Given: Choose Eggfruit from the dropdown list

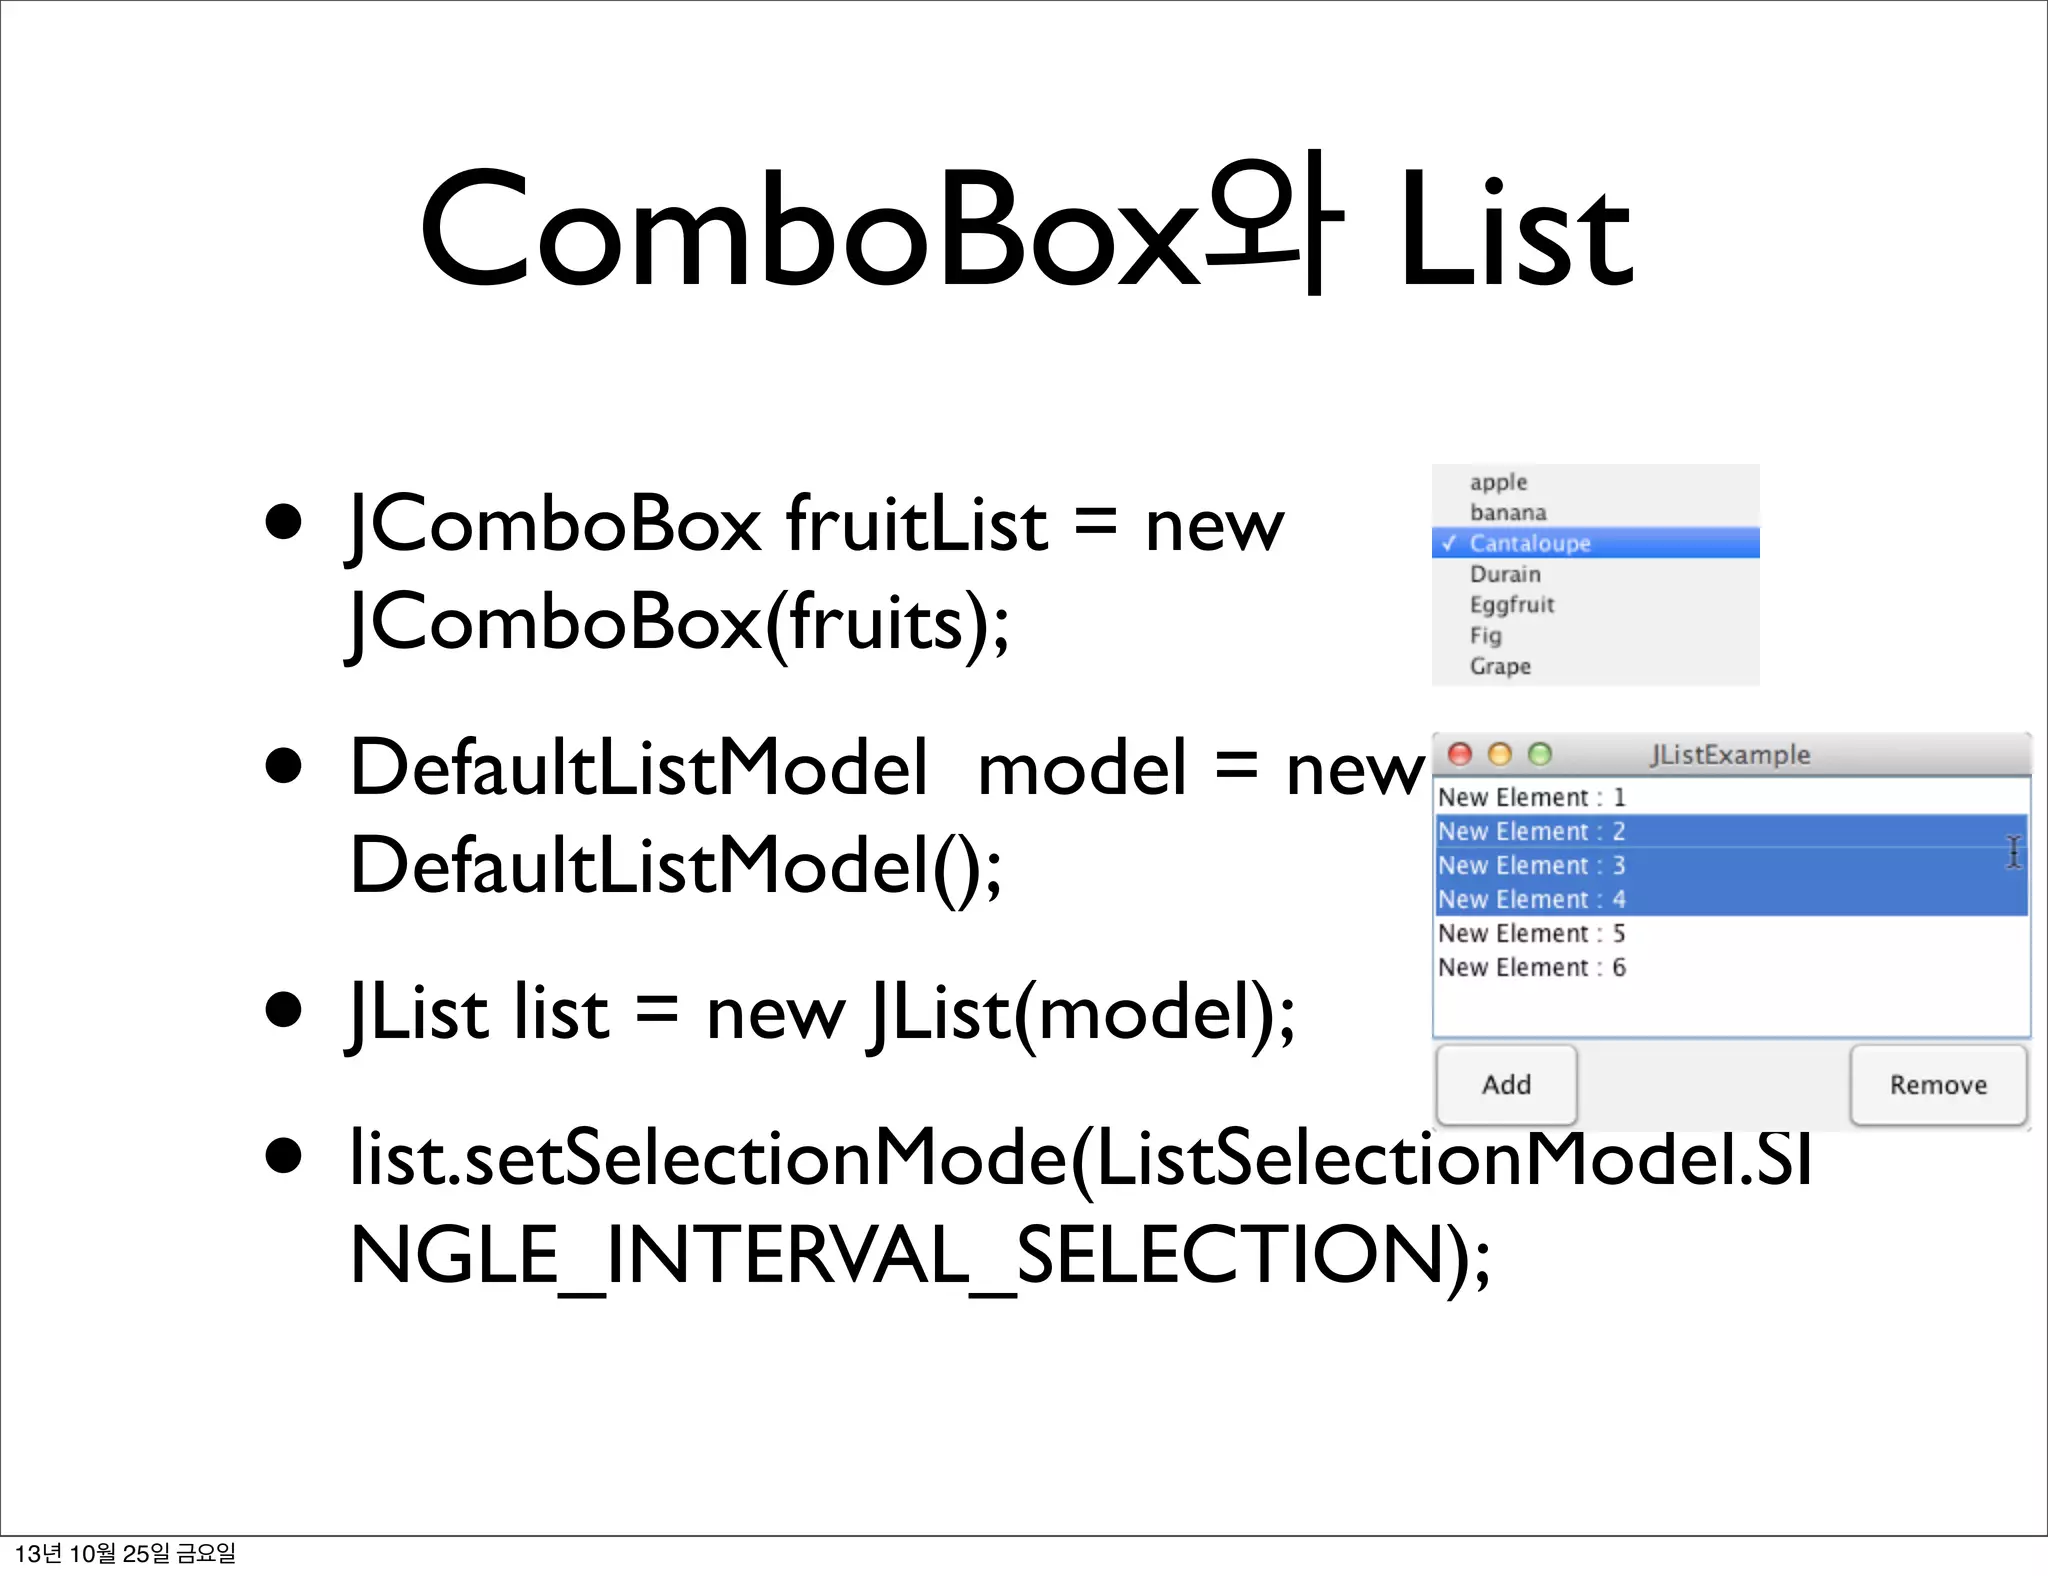Looking at the screenshot, I should (1595, 605).
